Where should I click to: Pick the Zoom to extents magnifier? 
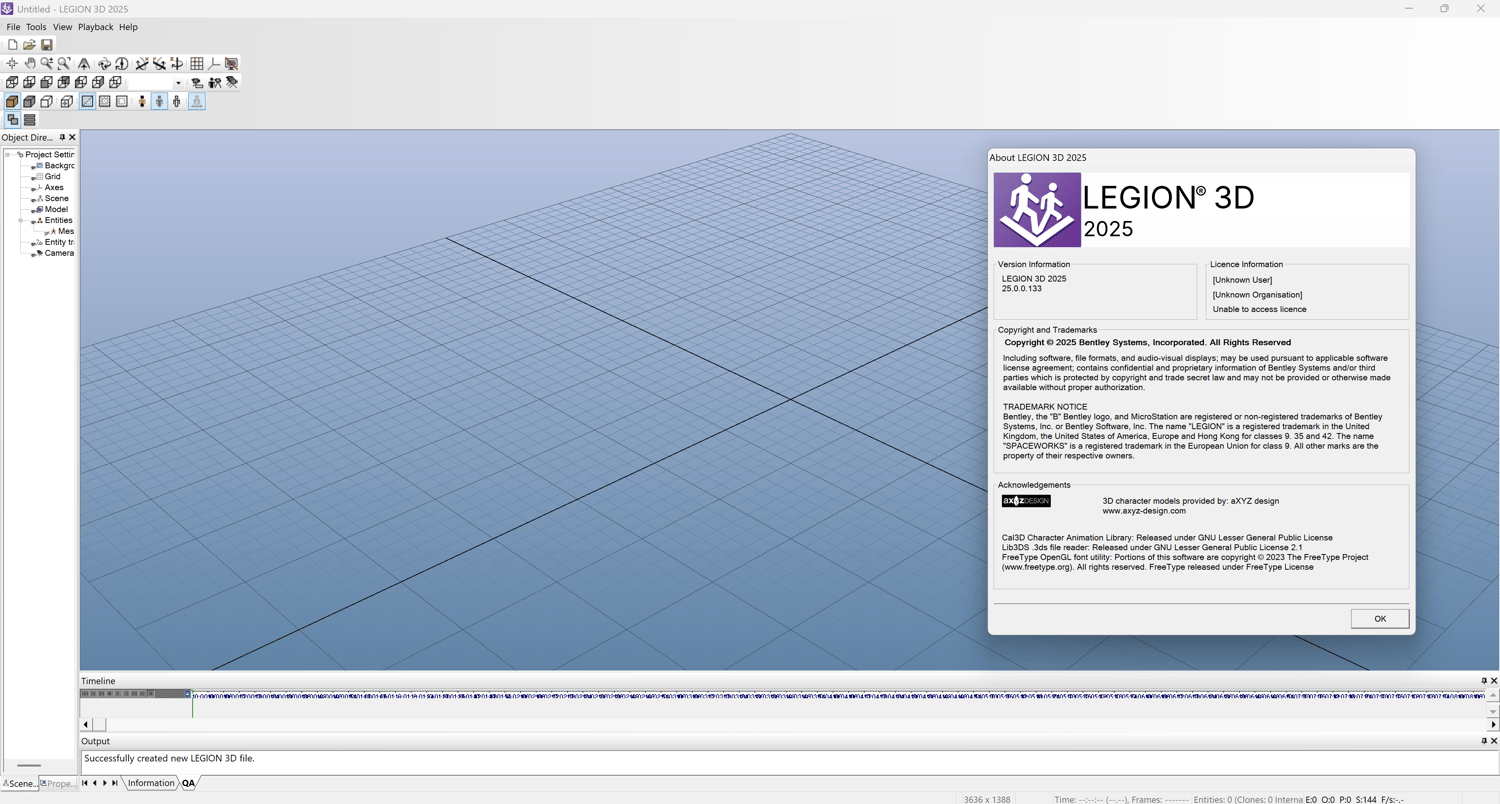(64, 64)
